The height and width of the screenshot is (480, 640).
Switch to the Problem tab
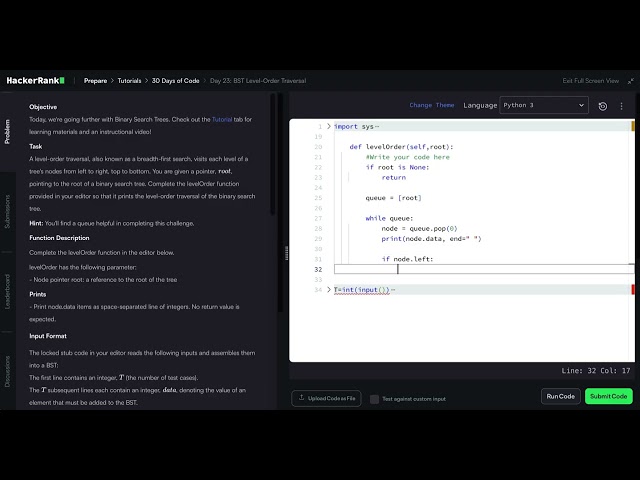click(7, 131)
